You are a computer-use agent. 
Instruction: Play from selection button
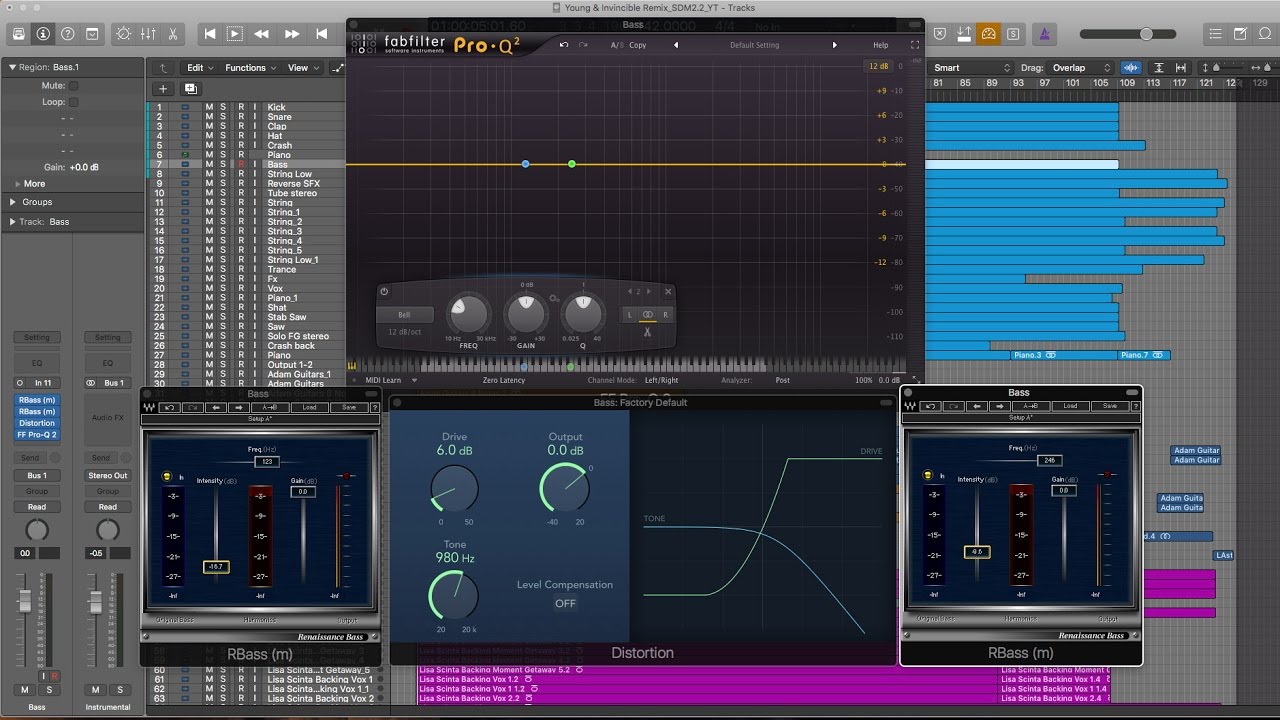point(235,33)
